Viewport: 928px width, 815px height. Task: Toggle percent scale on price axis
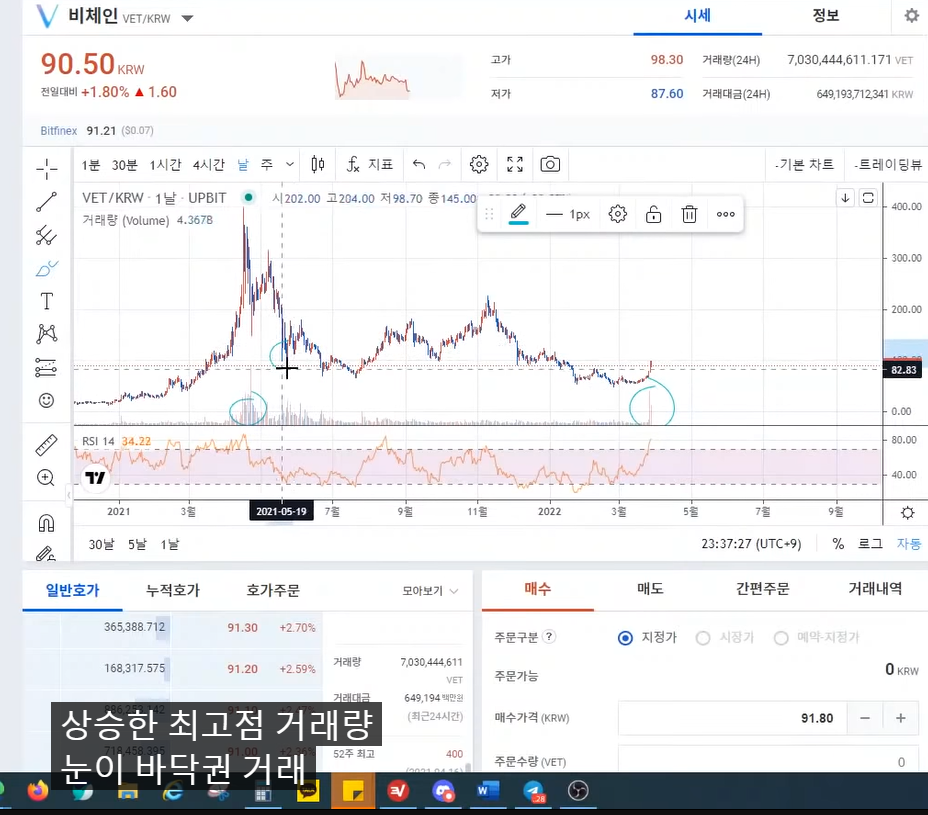point(838,544)
